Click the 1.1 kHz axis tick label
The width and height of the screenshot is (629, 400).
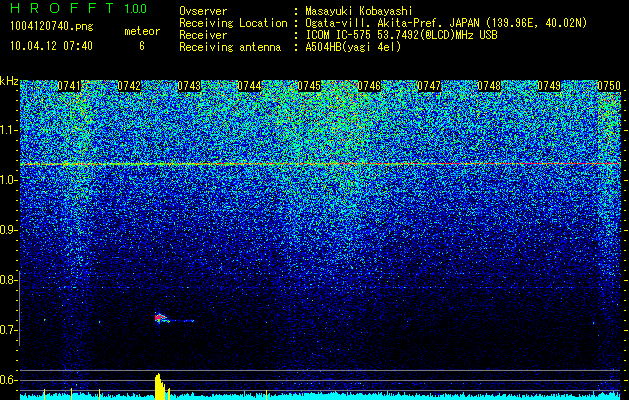click(x=8, y=130)
